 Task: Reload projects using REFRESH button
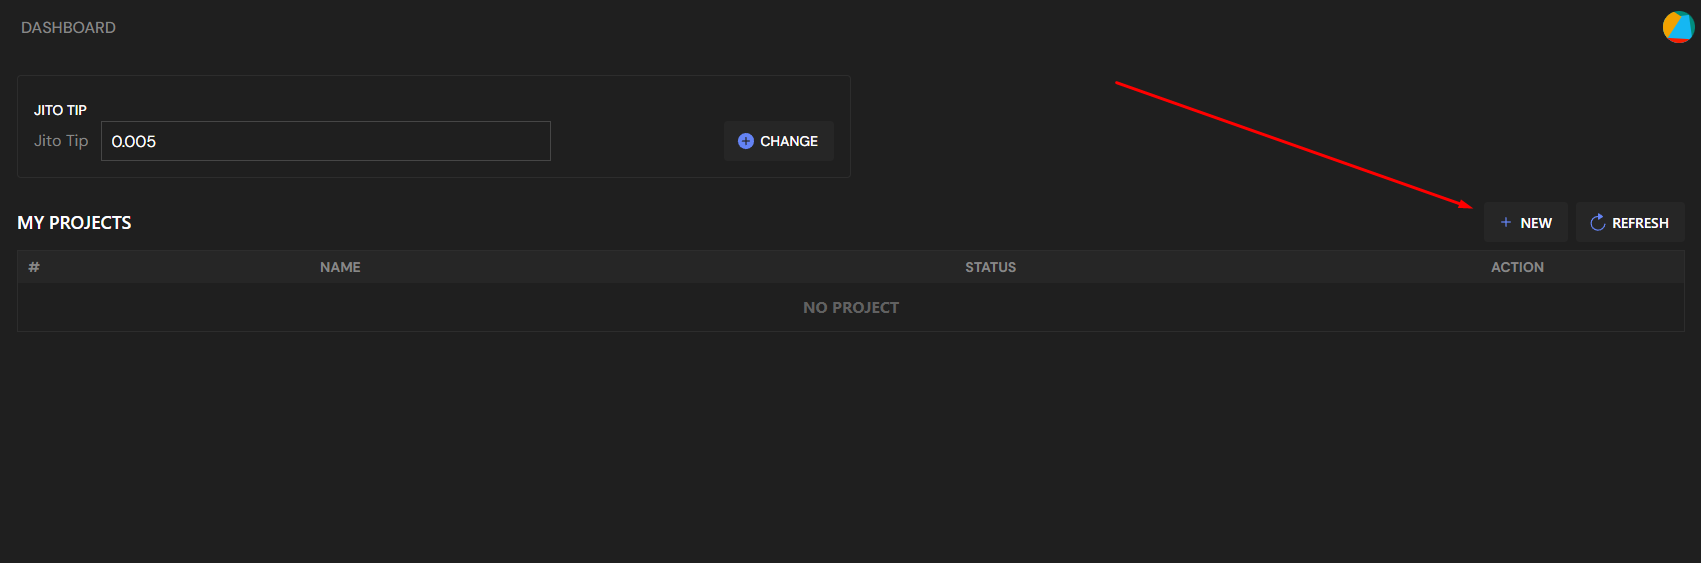pyautogui.click(x=1630, y=222)
